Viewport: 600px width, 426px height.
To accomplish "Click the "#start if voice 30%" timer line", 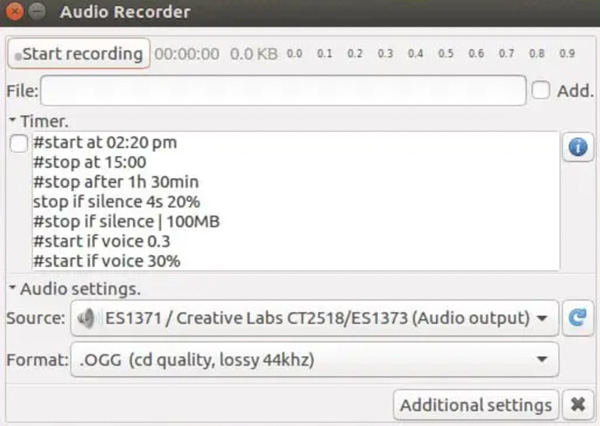I will [x=106, y=261].
